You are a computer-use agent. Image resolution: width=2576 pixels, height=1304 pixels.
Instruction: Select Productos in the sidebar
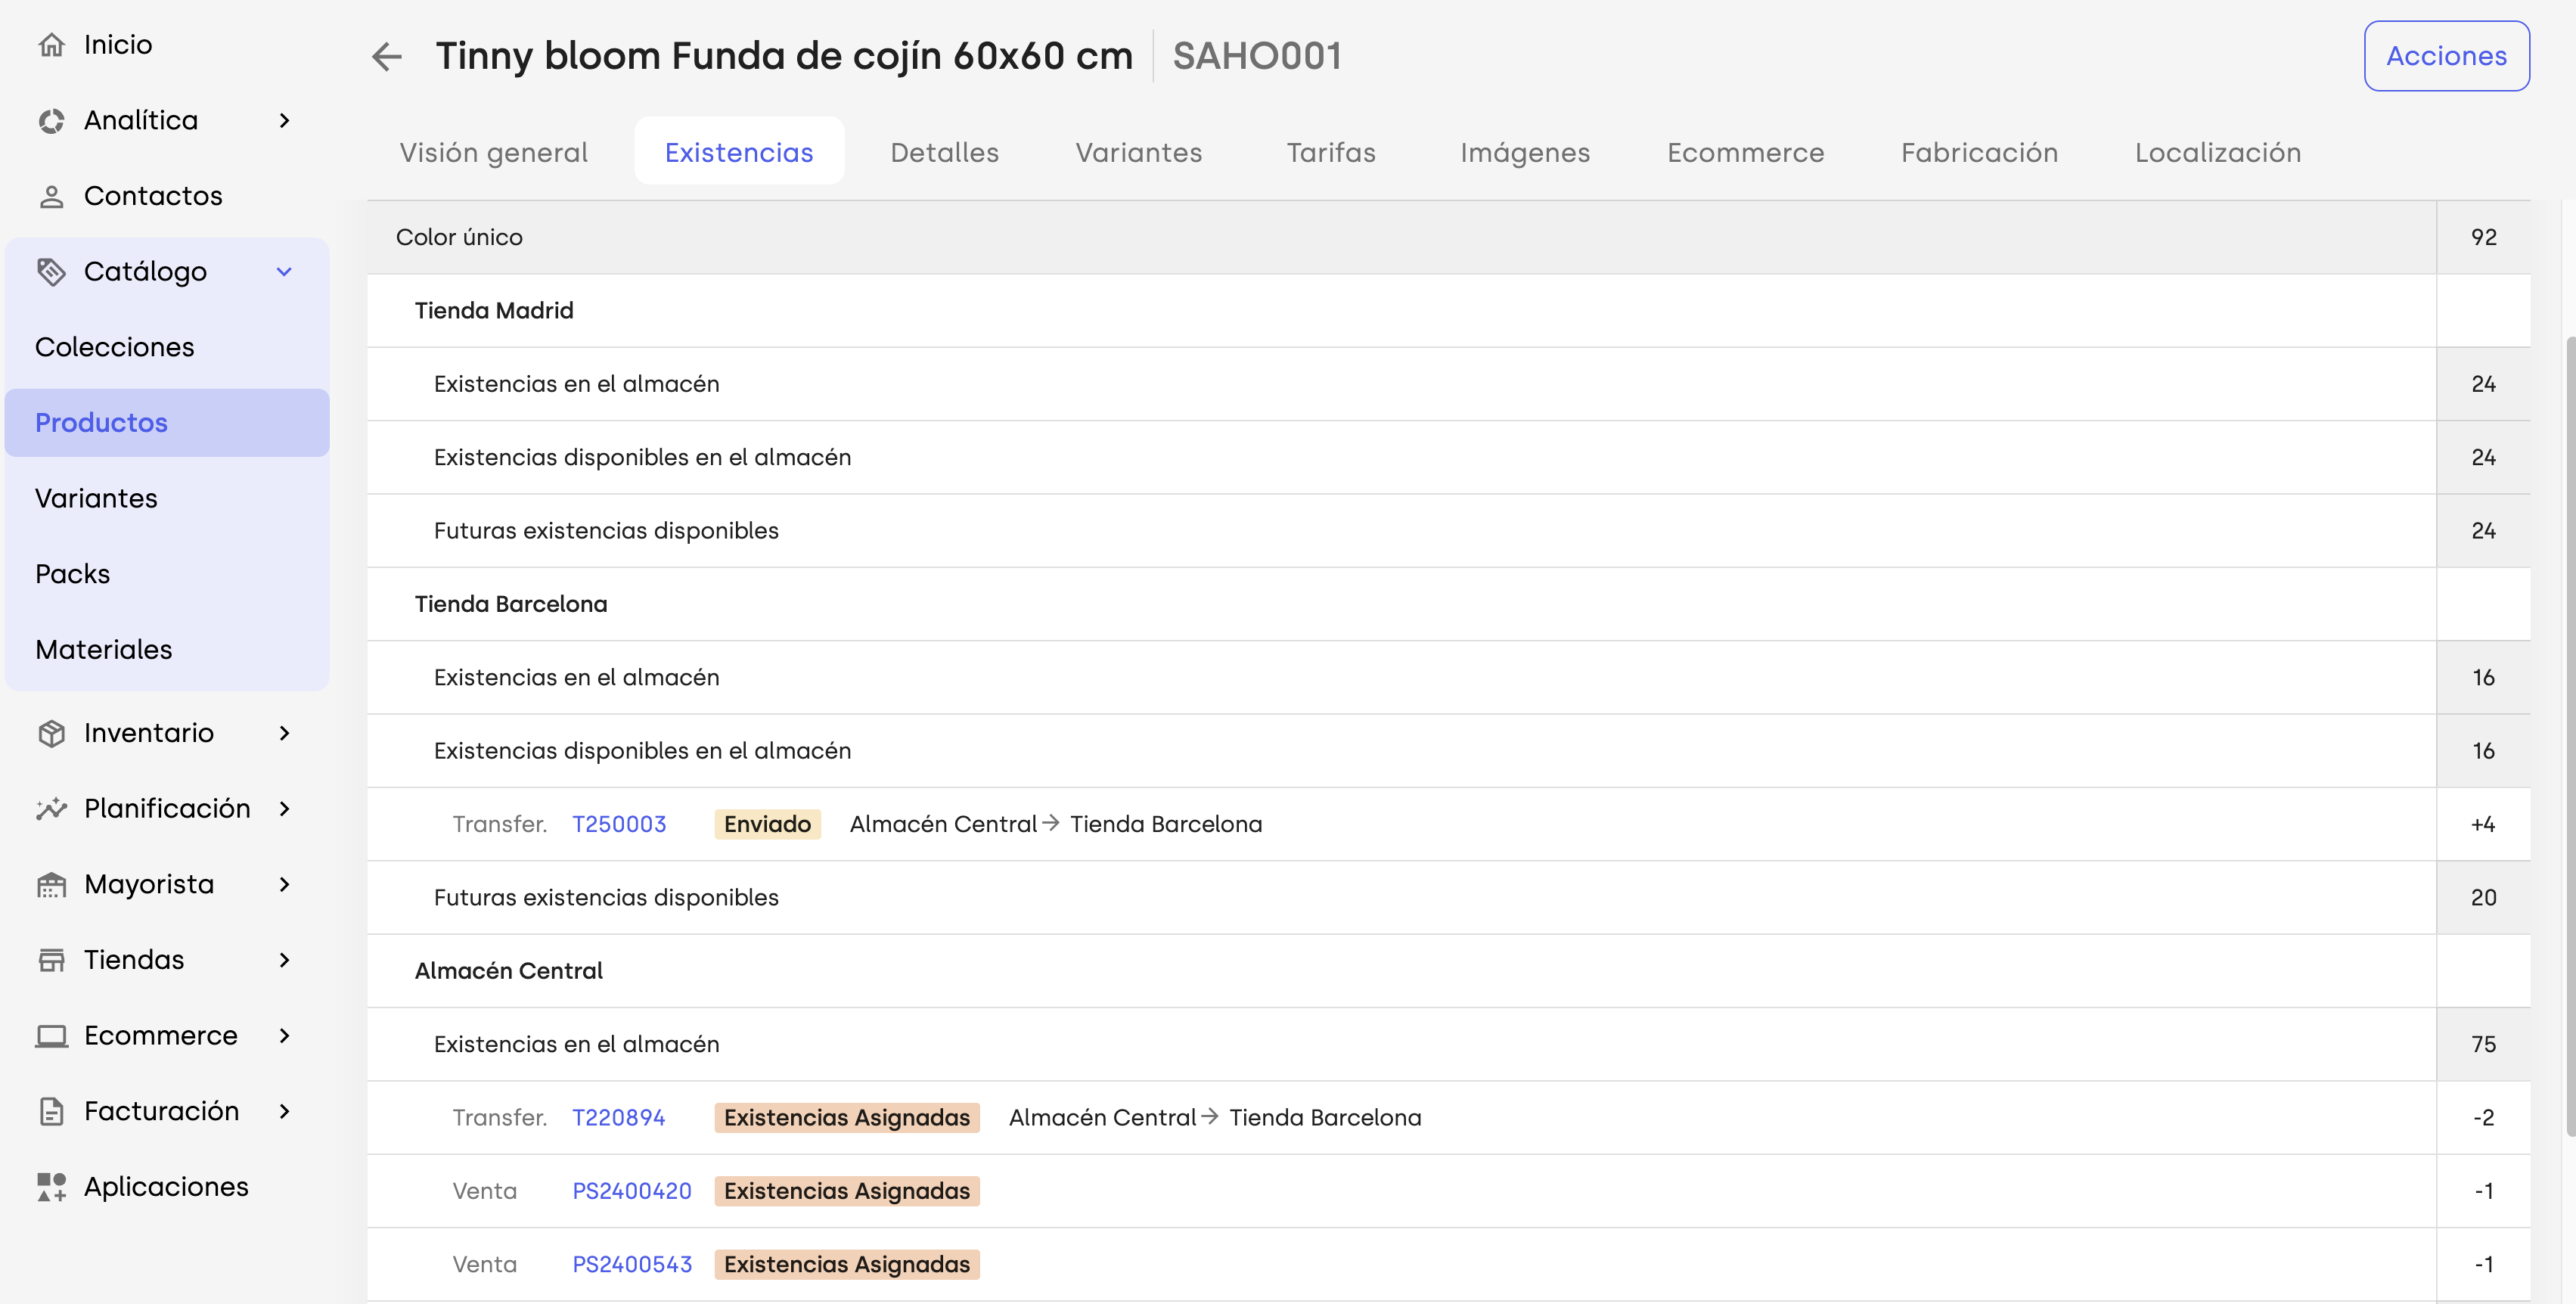[167, 423]
